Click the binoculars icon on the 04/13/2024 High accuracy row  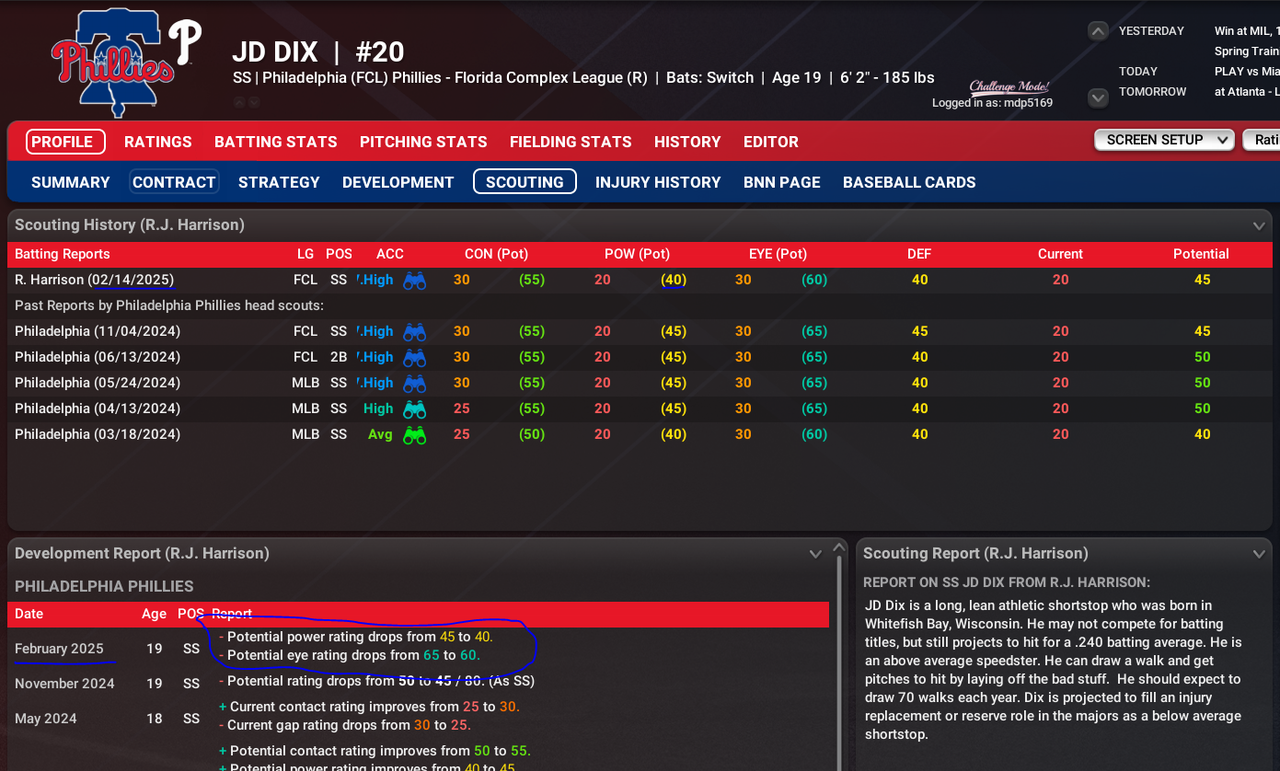[414, 408]
